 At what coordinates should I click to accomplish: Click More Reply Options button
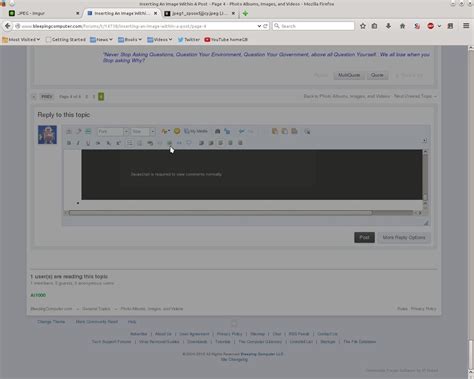pos(404,237)
